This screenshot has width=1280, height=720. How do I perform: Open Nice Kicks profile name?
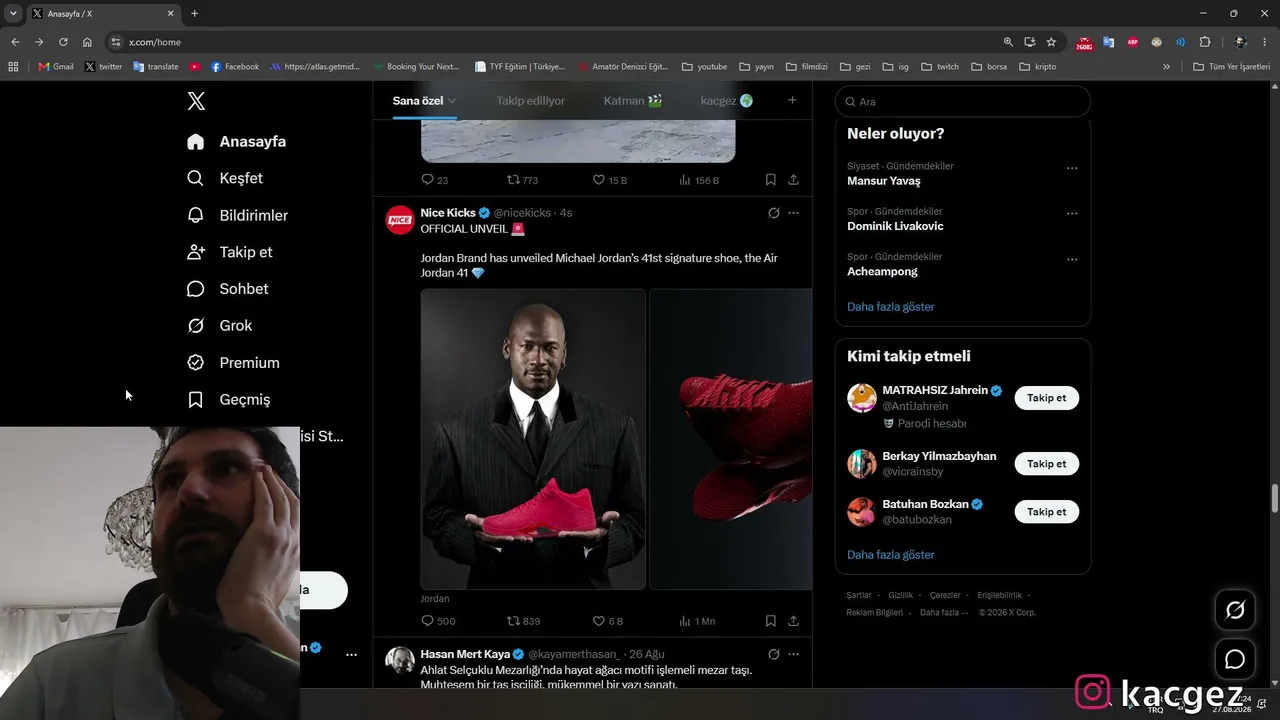(448, 213)
